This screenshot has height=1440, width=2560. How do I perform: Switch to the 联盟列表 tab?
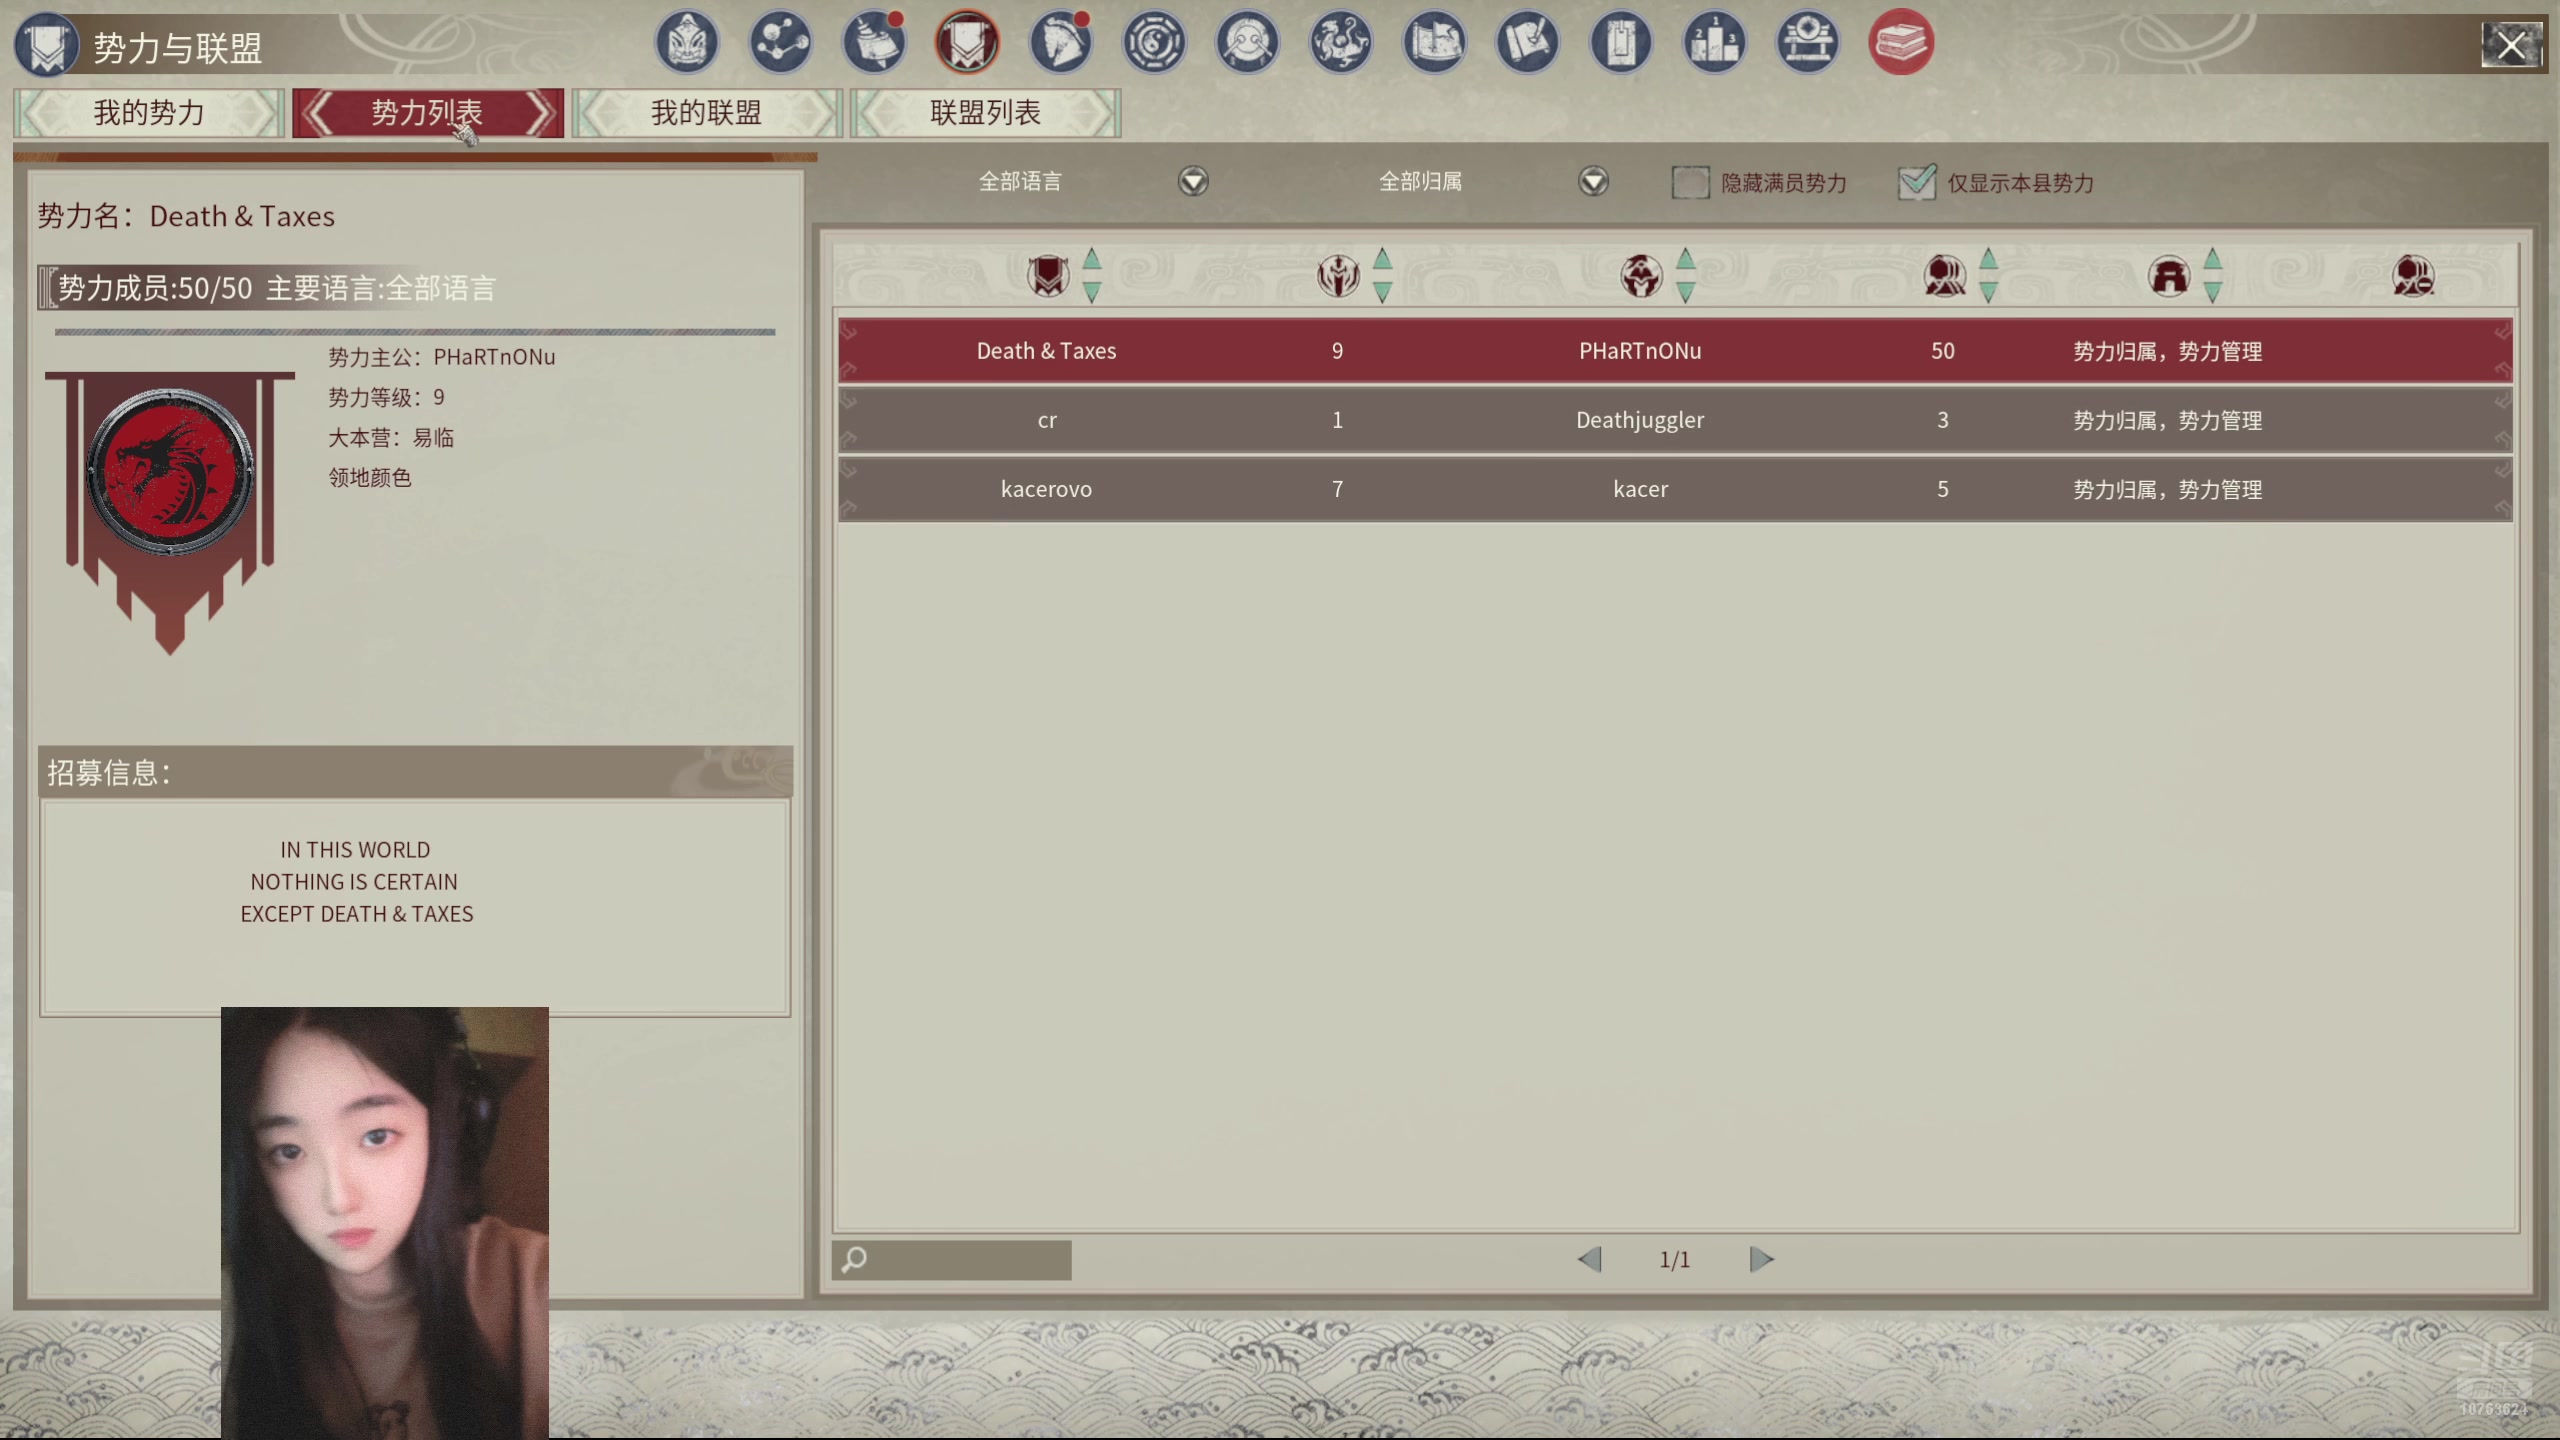coord(985,113)
